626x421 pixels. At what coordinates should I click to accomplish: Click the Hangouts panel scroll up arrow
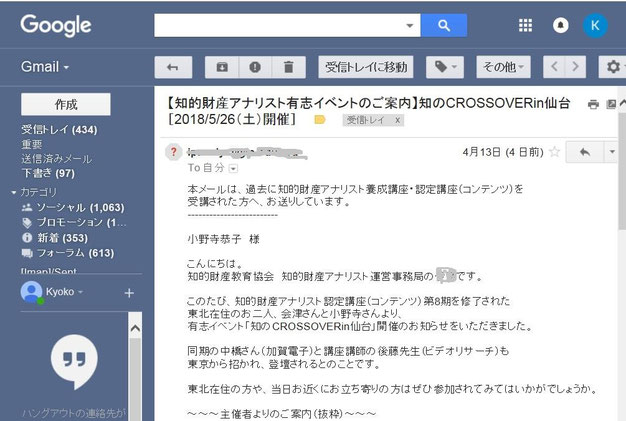click(x=135, y=328)
